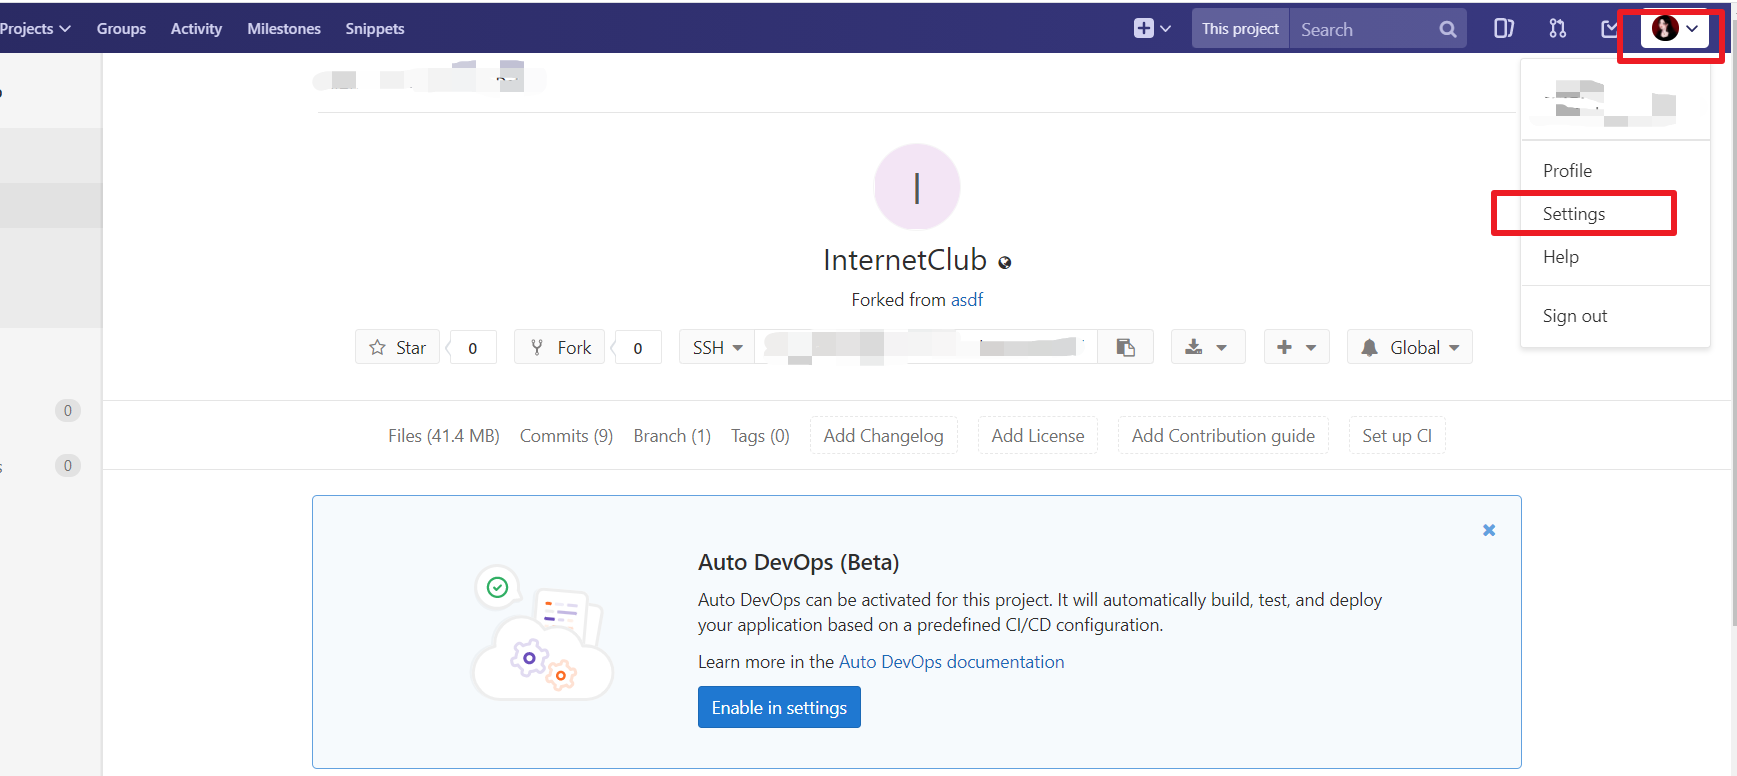The height and width of the screenshot is (776, 1737).
Task: Open the todos checkmark icon in navbar
Action: pos(1609,29)
